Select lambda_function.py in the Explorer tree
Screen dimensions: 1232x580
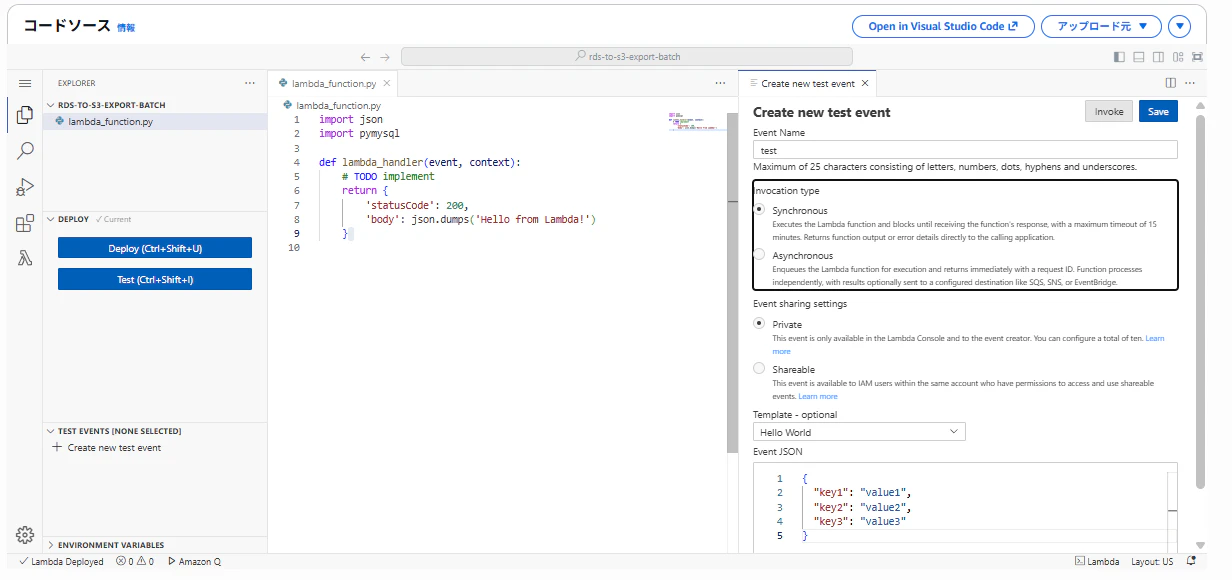pyautogui.click(x=155, y=122)
